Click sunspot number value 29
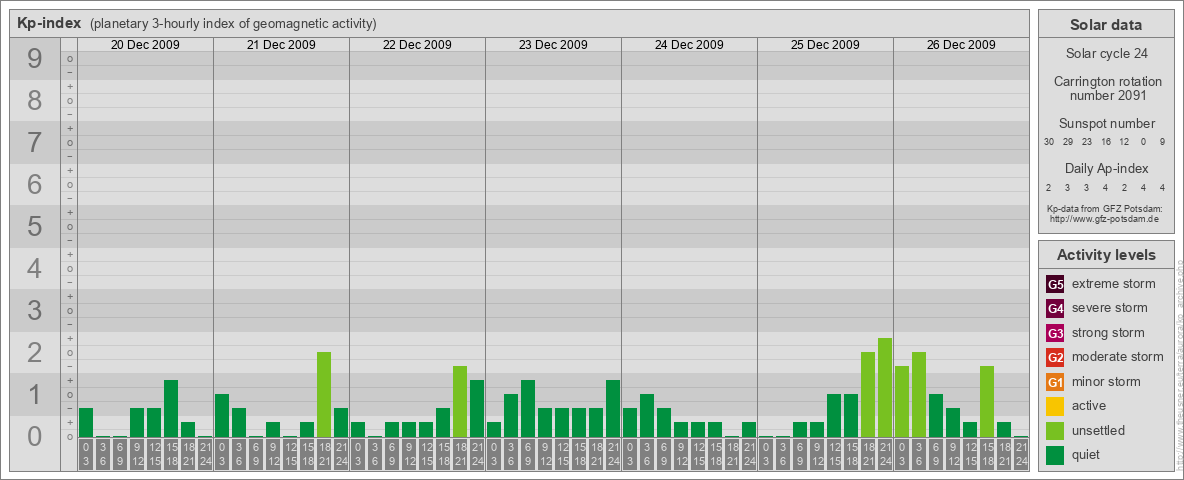 [x=1068, y=142]
